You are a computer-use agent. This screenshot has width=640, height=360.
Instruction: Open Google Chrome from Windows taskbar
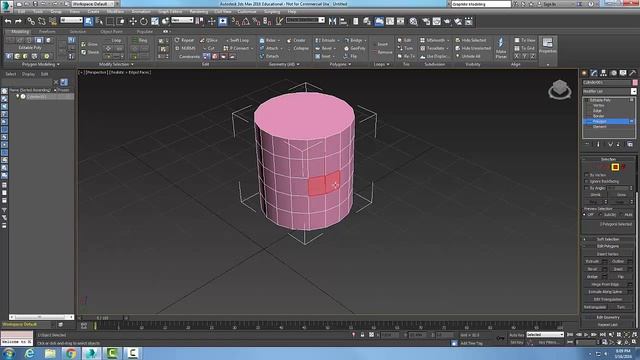71,353
